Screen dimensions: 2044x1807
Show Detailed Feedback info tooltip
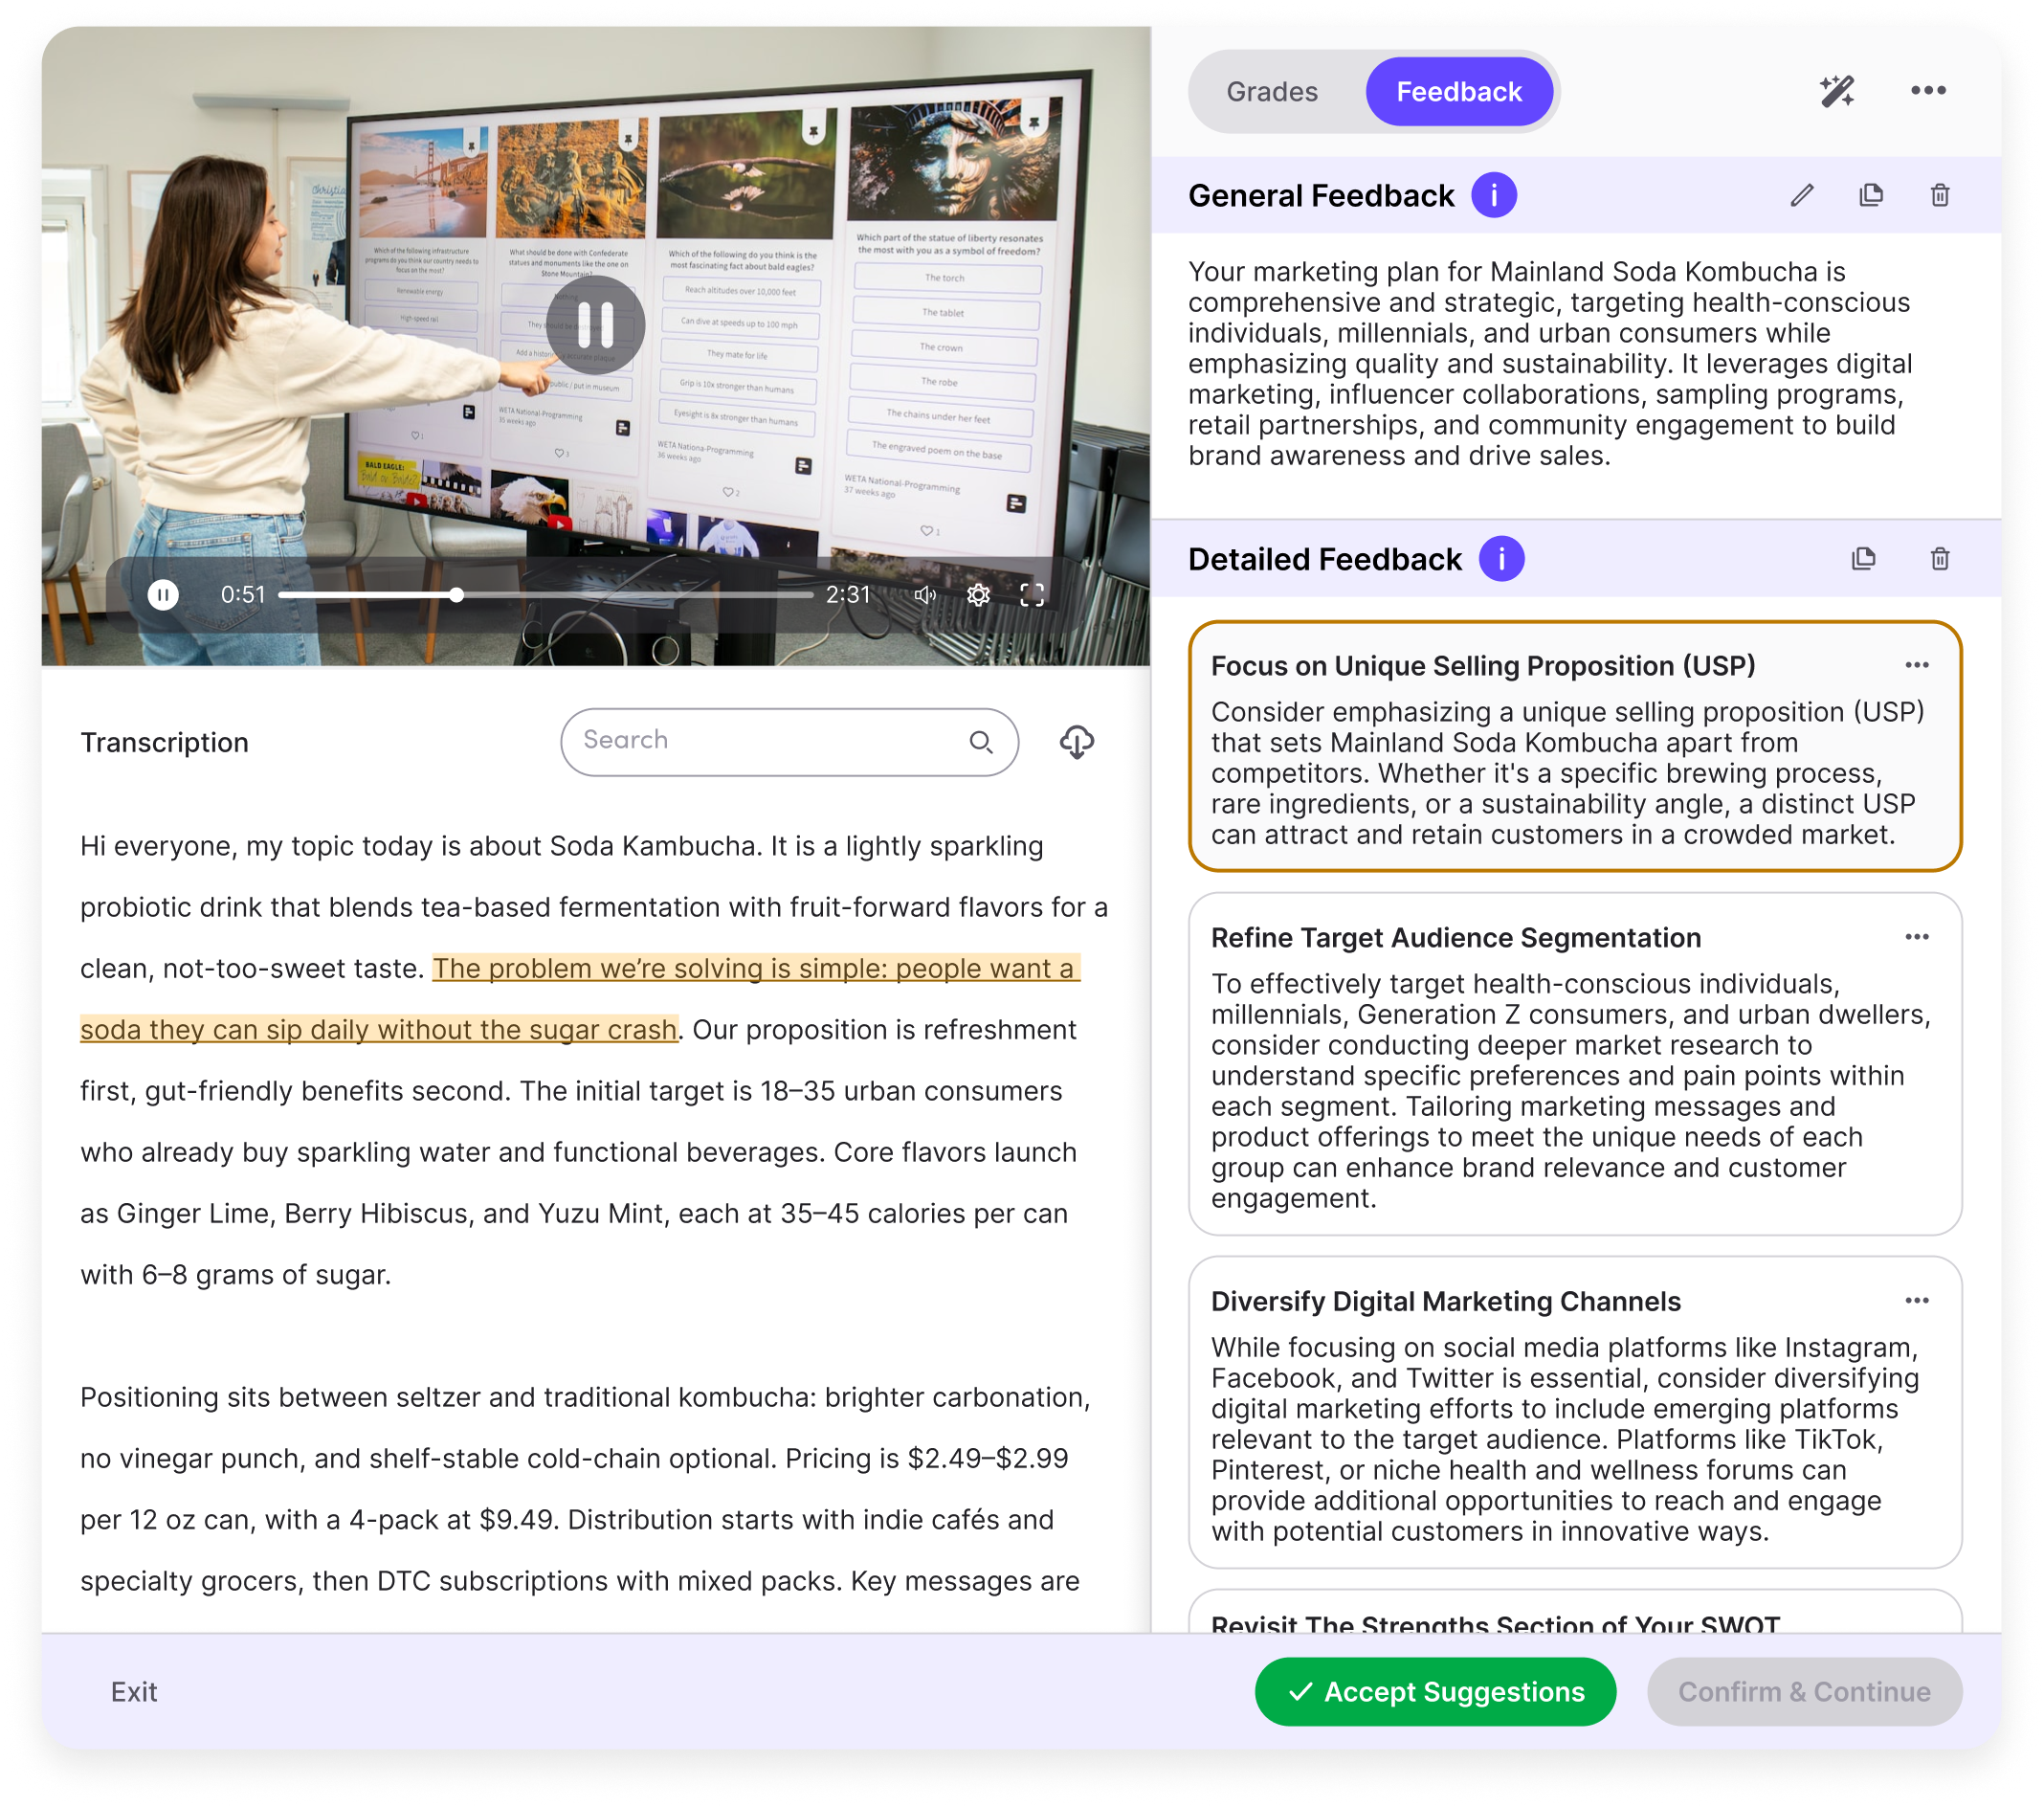click(x=1501, y=559)
